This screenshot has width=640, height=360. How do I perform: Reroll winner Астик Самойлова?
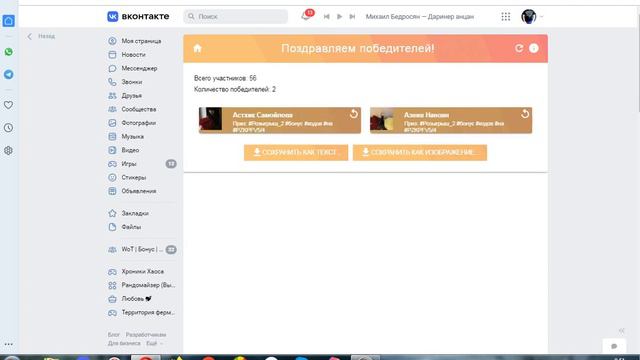tap(353, 114)
